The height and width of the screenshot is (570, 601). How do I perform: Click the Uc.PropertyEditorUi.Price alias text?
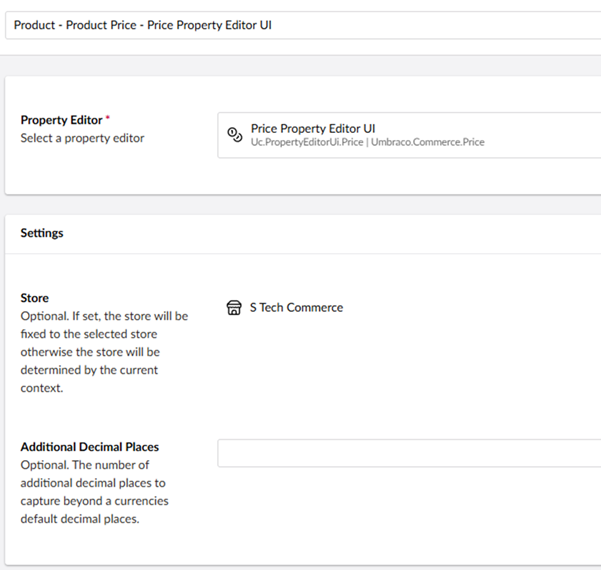coord(308,143)
